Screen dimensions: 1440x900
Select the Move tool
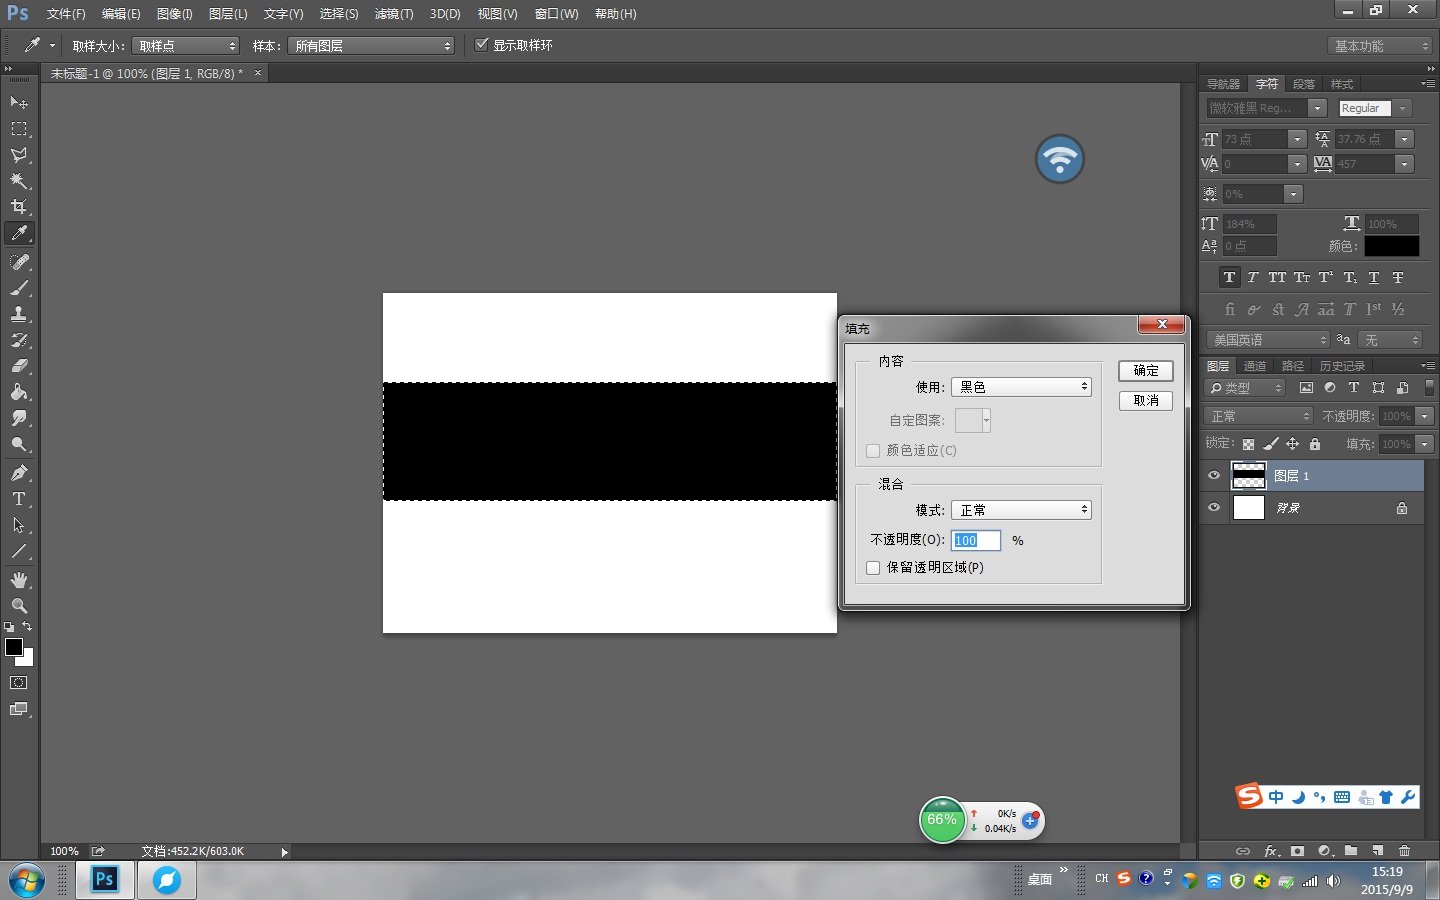pos(19,103)
